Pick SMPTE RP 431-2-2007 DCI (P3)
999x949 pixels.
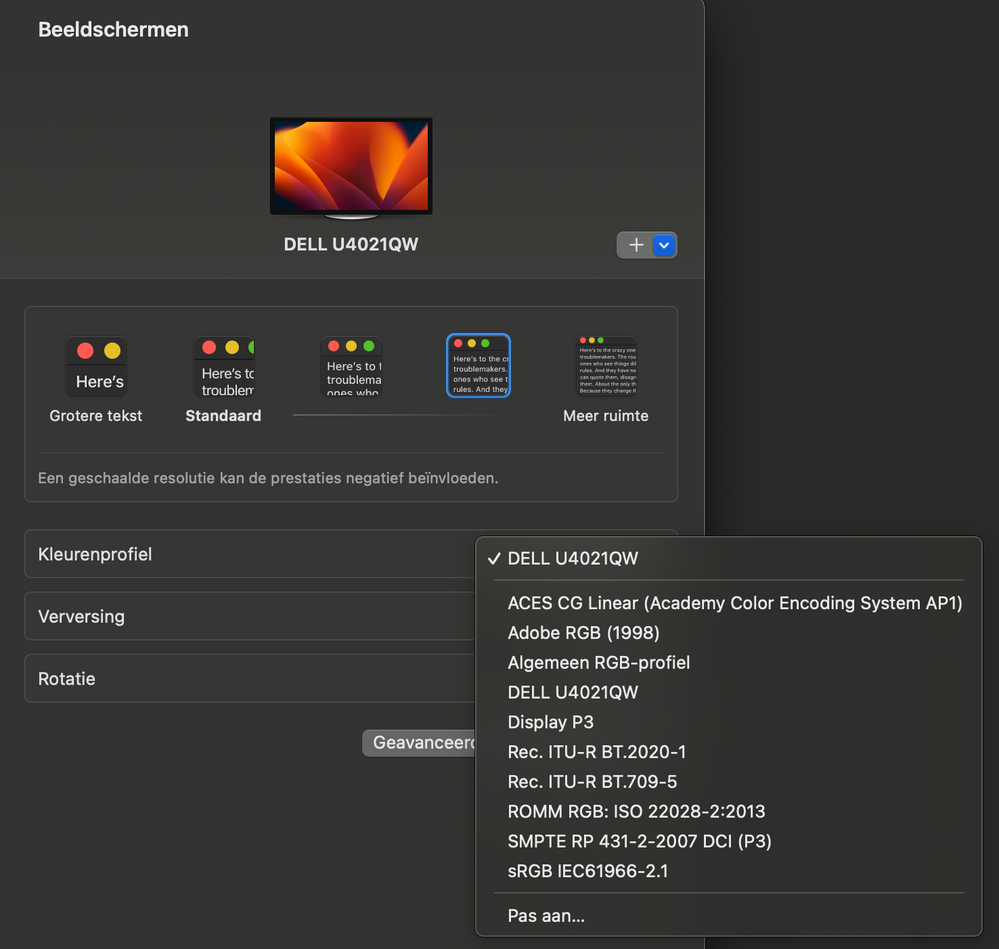729,841
